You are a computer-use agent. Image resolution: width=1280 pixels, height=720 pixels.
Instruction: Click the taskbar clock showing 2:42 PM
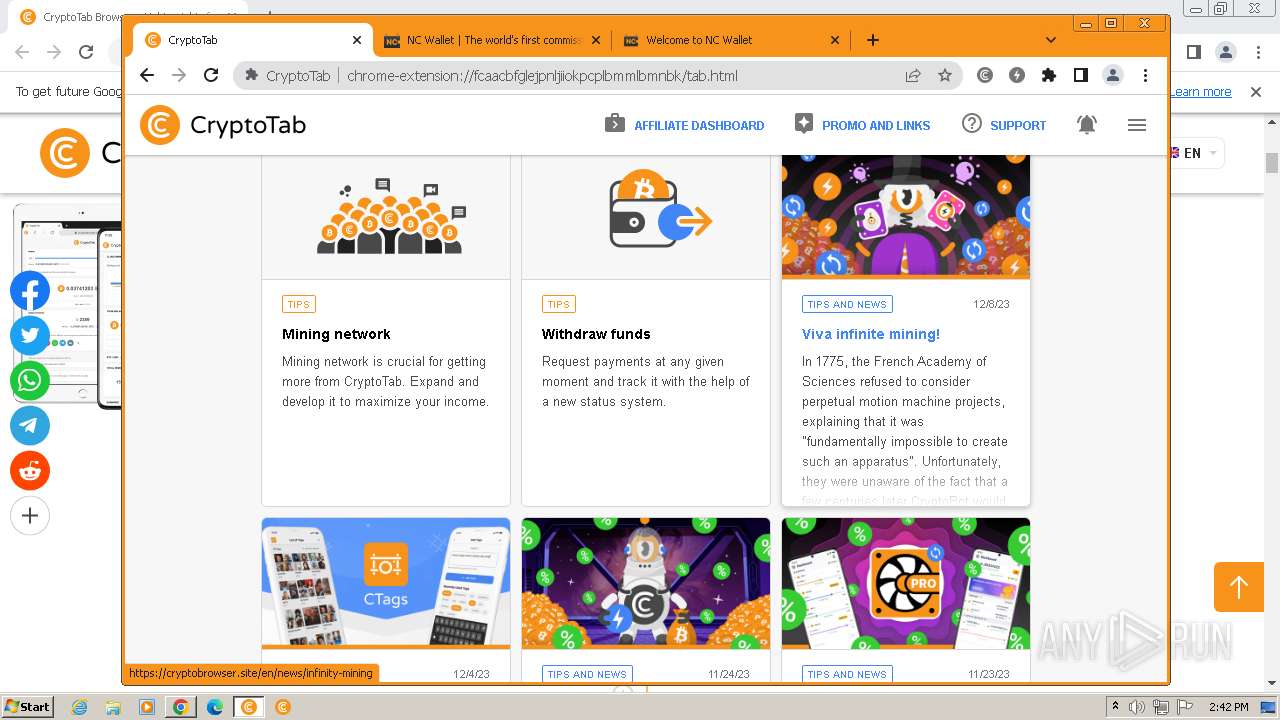click(x=1228, y=707)
